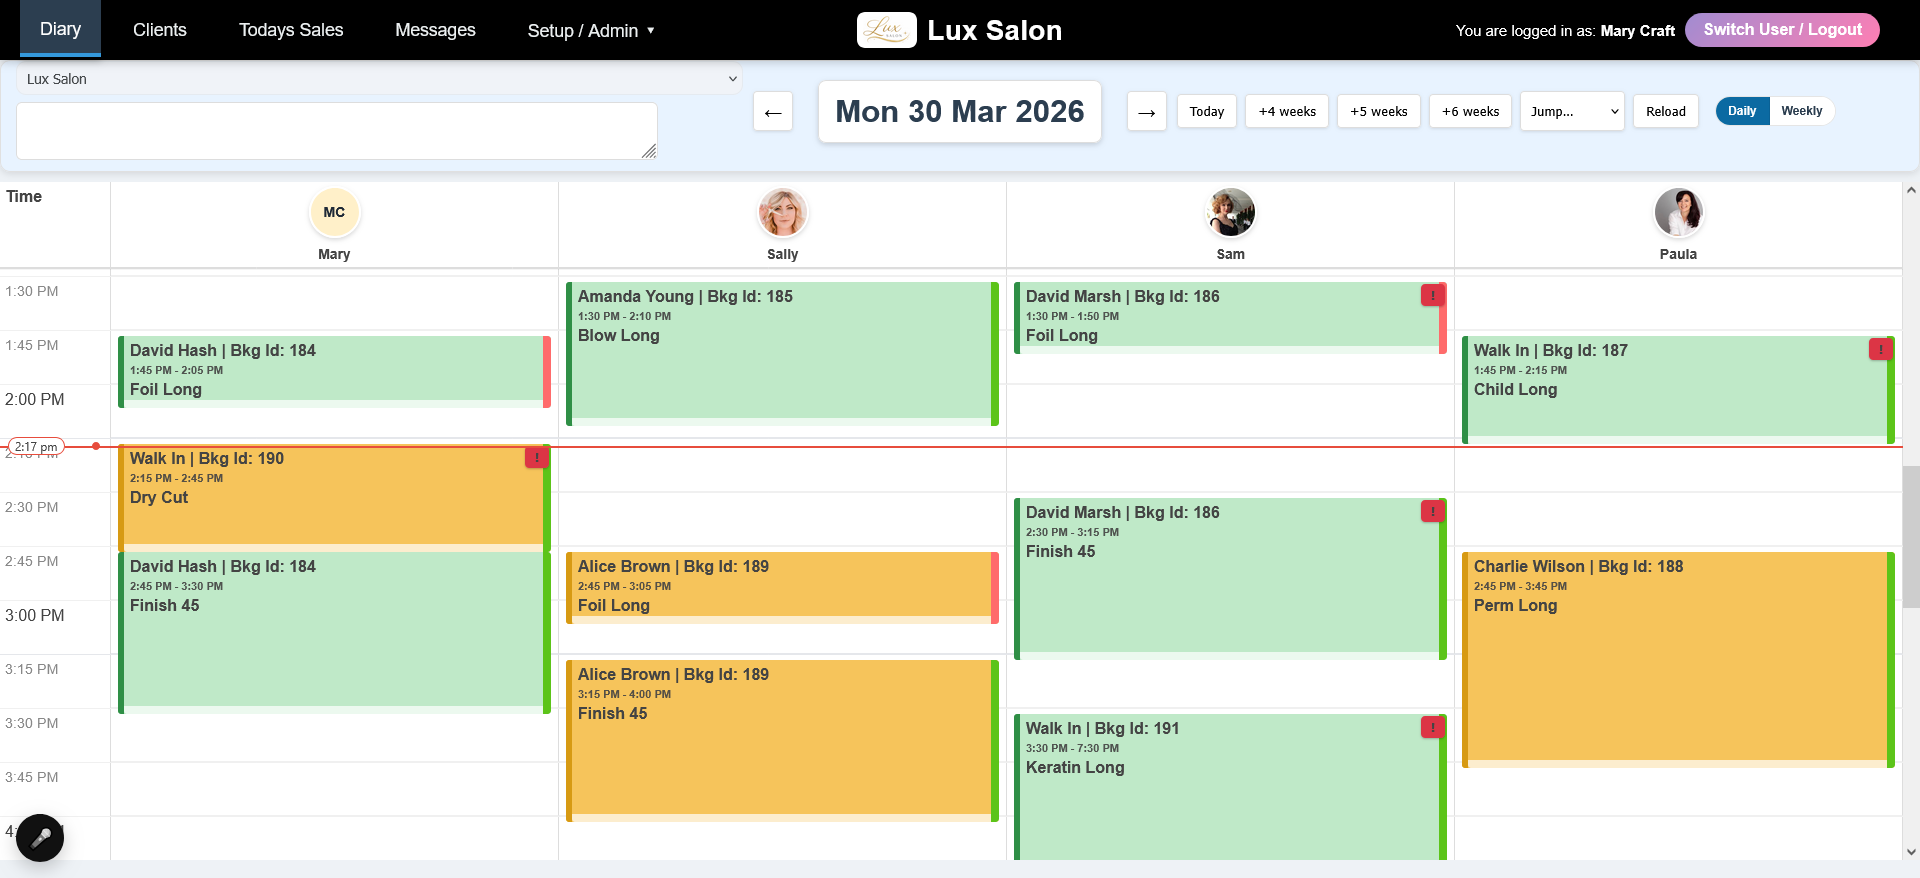Click the 1:30 PM time label
This screenshot has height=878, width=1920.
pos(32,291)
